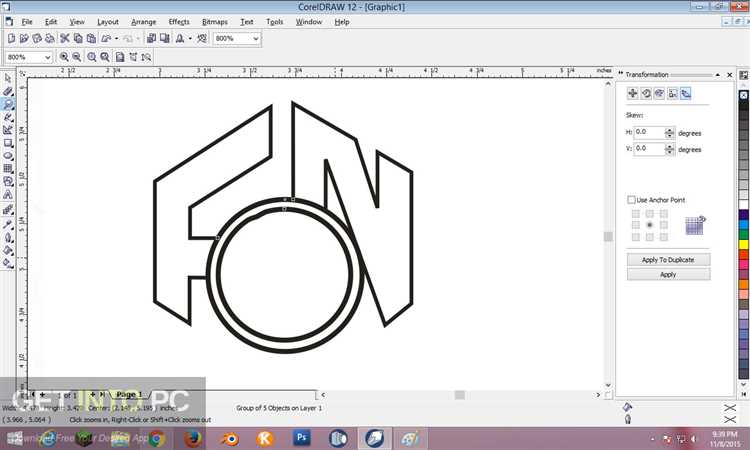The height and width of the screenshot is (450, 750).
Task: Click the Import toolbar icon
Action: [x=151, y=38]
